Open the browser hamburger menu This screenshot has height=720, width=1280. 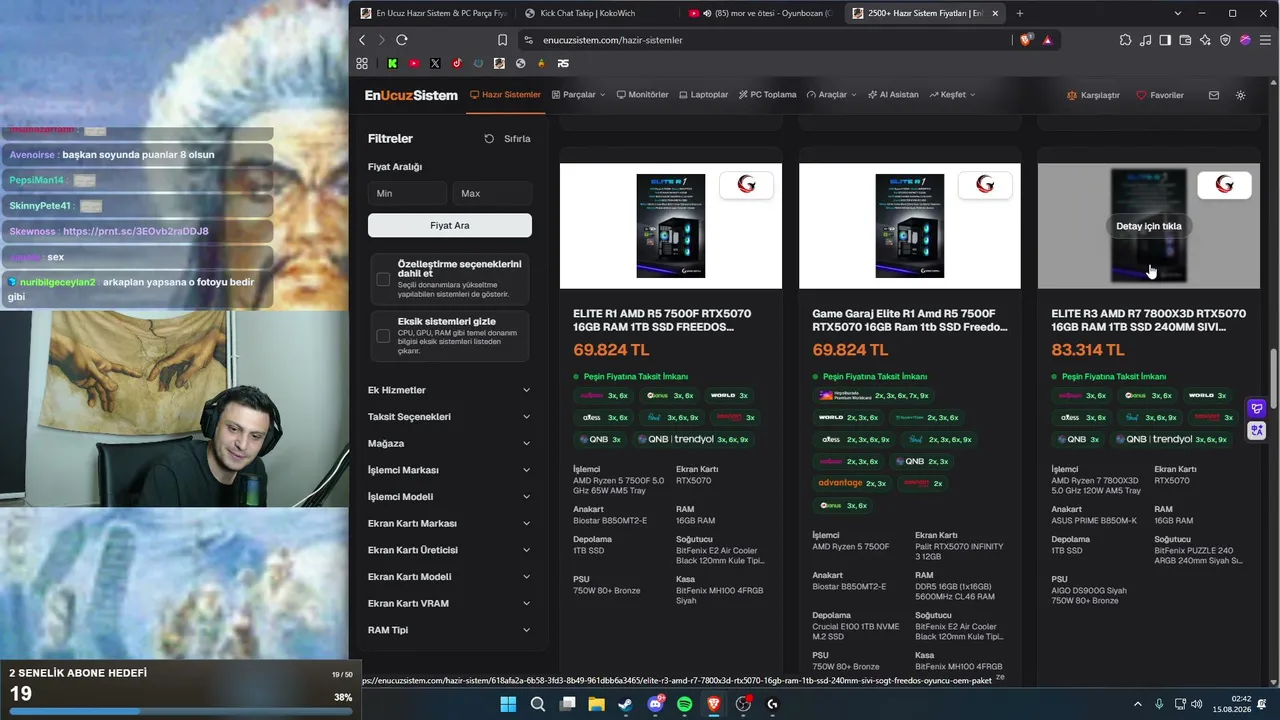[1263, 40]
